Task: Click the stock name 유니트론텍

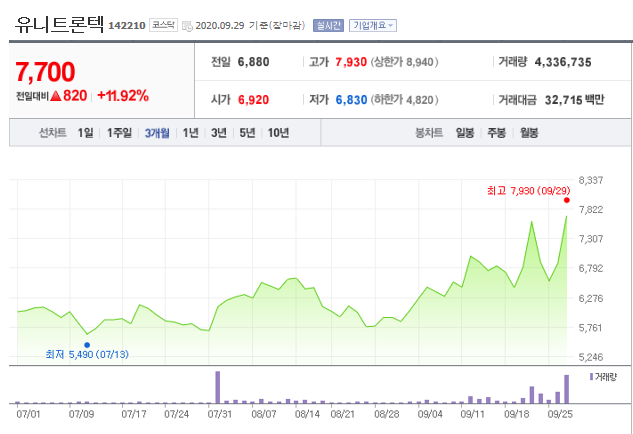Action: pos(59,24)
